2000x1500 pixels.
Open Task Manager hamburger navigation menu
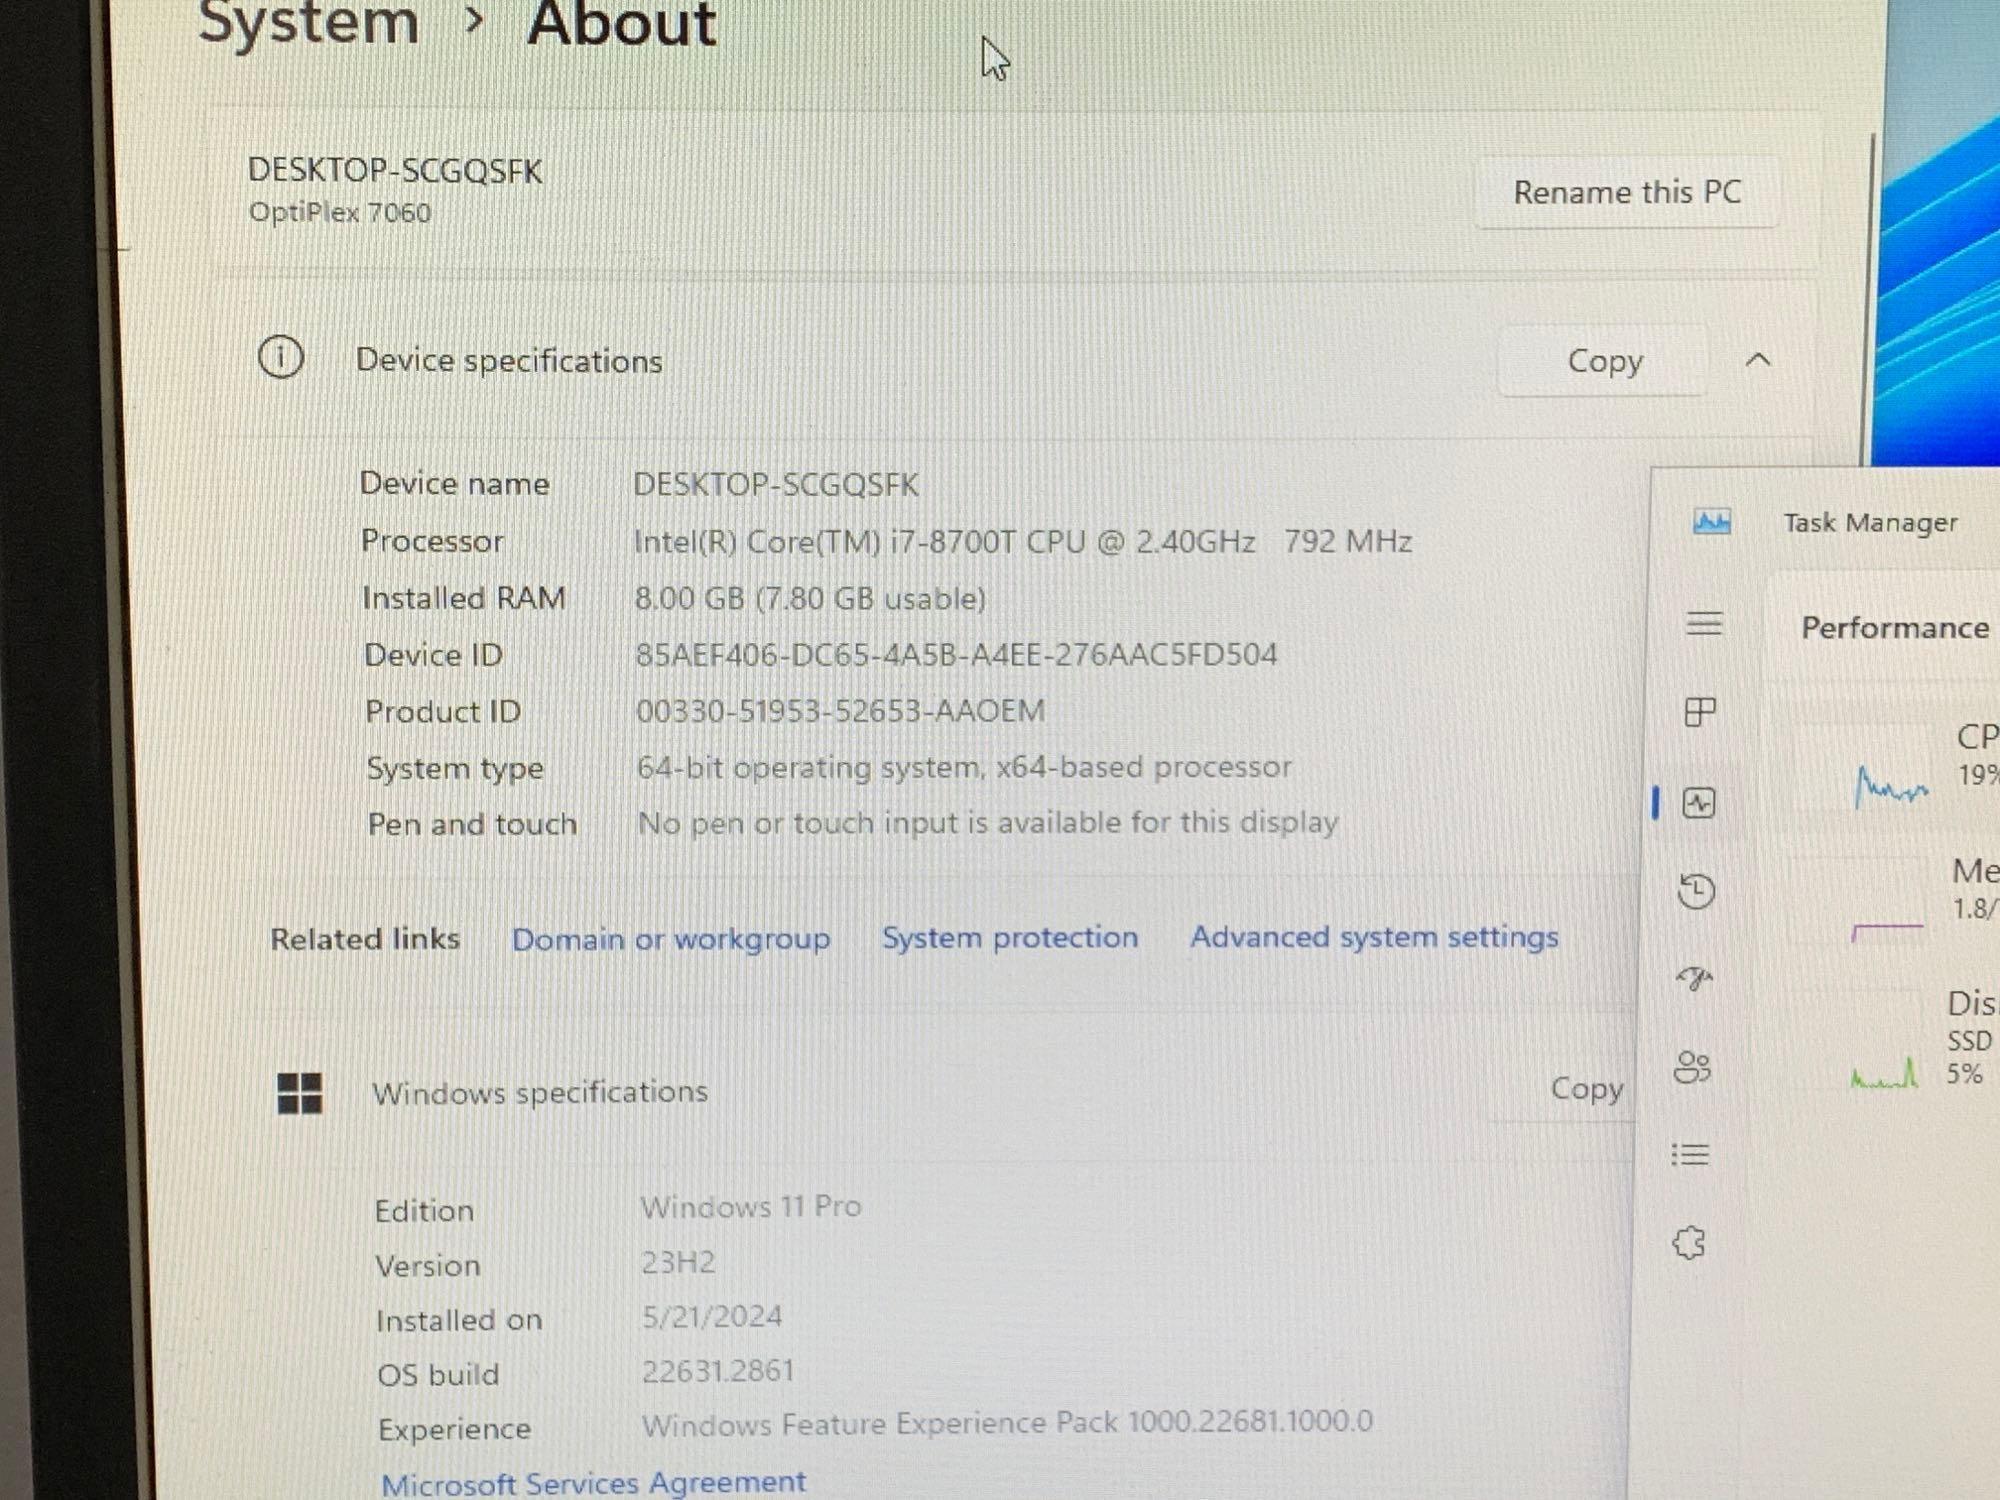(1704, 624)
